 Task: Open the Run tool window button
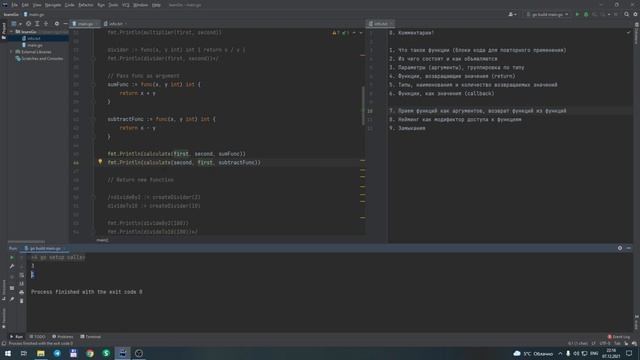click(16, 337)
